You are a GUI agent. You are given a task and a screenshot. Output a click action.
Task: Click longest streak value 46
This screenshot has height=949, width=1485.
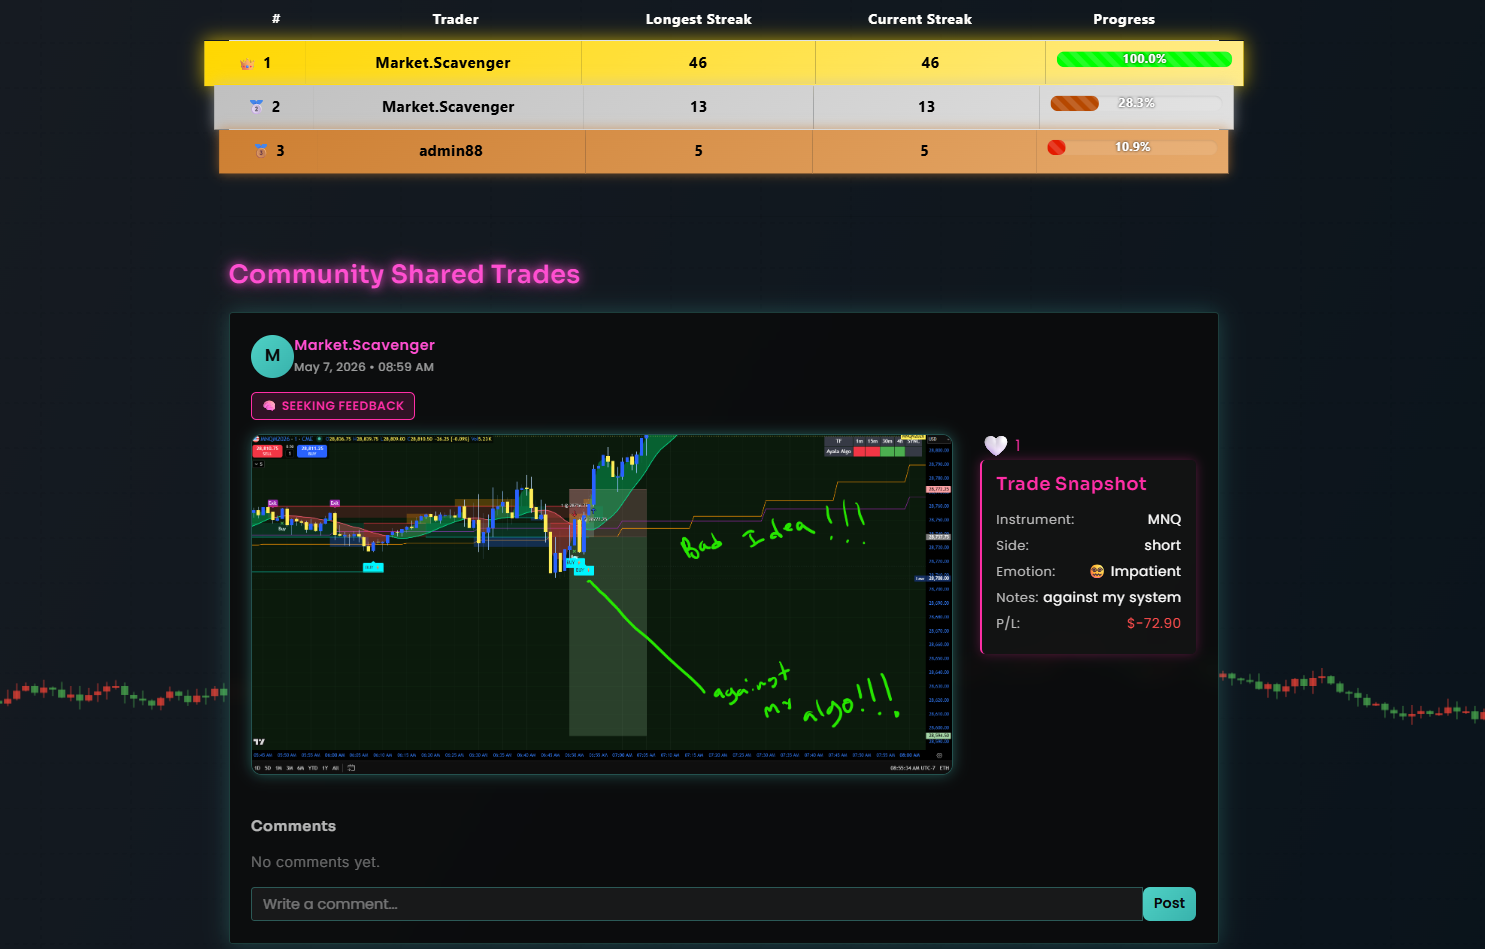click(698, 63)
